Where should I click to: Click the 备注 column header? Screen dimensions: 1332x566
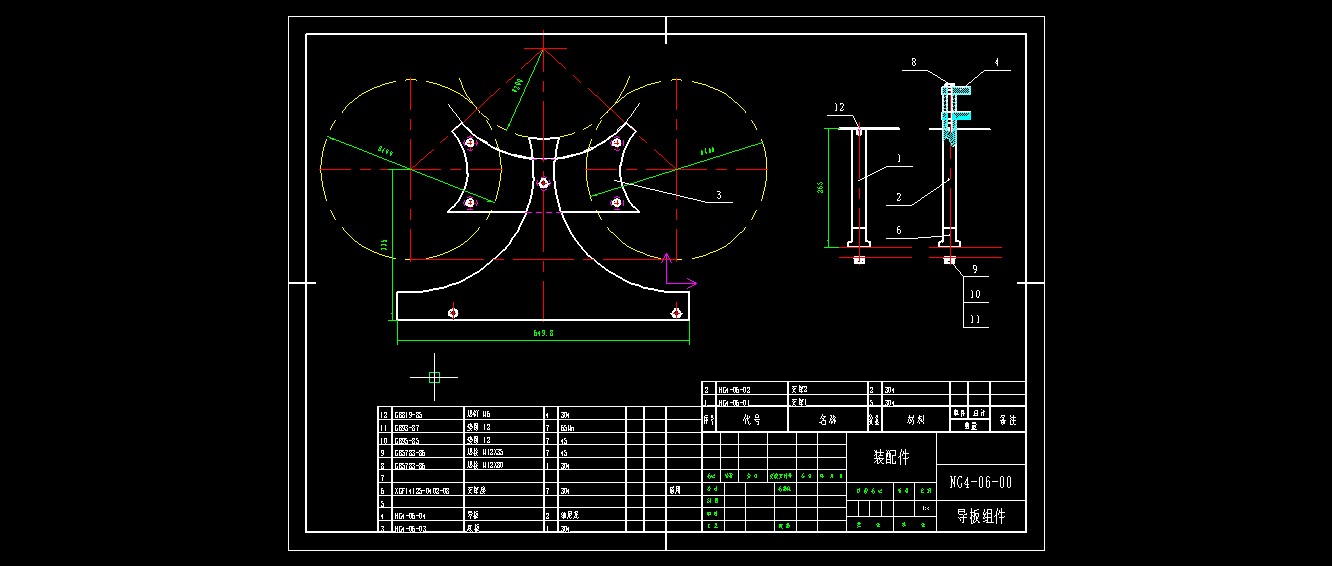[x=1007, y=421]
